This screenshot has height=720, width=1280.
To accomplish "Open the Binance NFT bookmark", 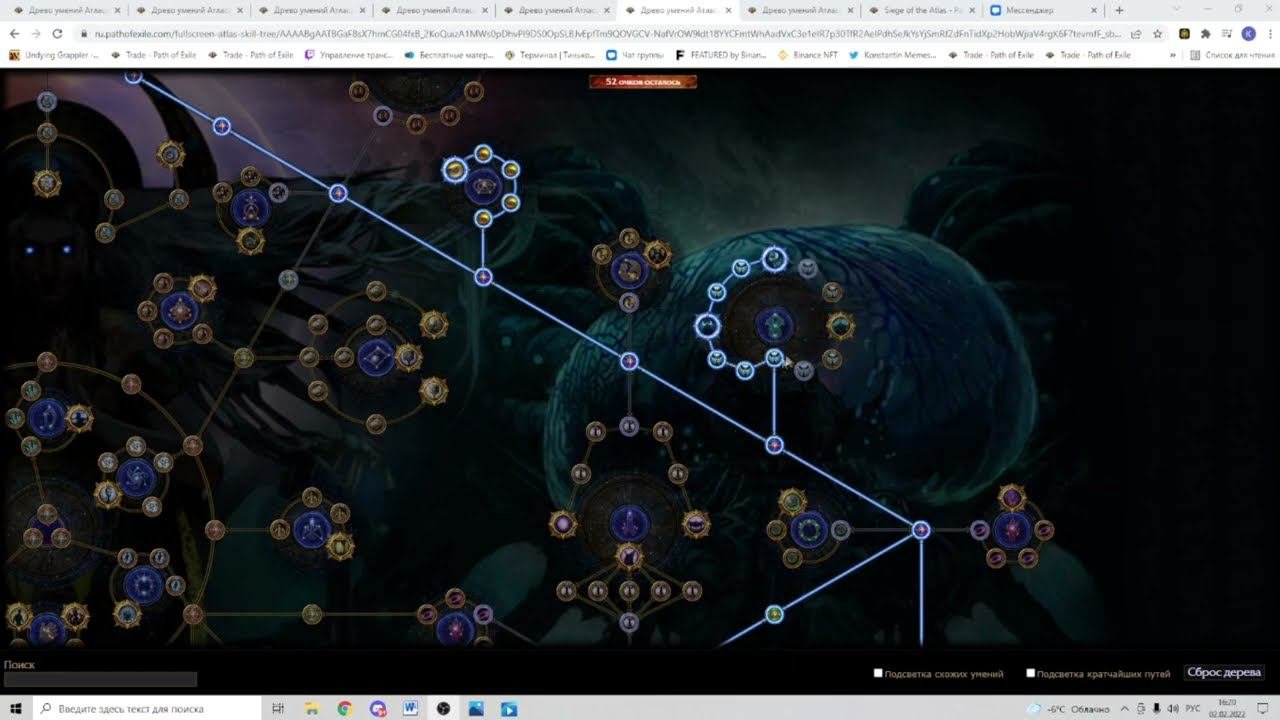I will coord(808,55).
